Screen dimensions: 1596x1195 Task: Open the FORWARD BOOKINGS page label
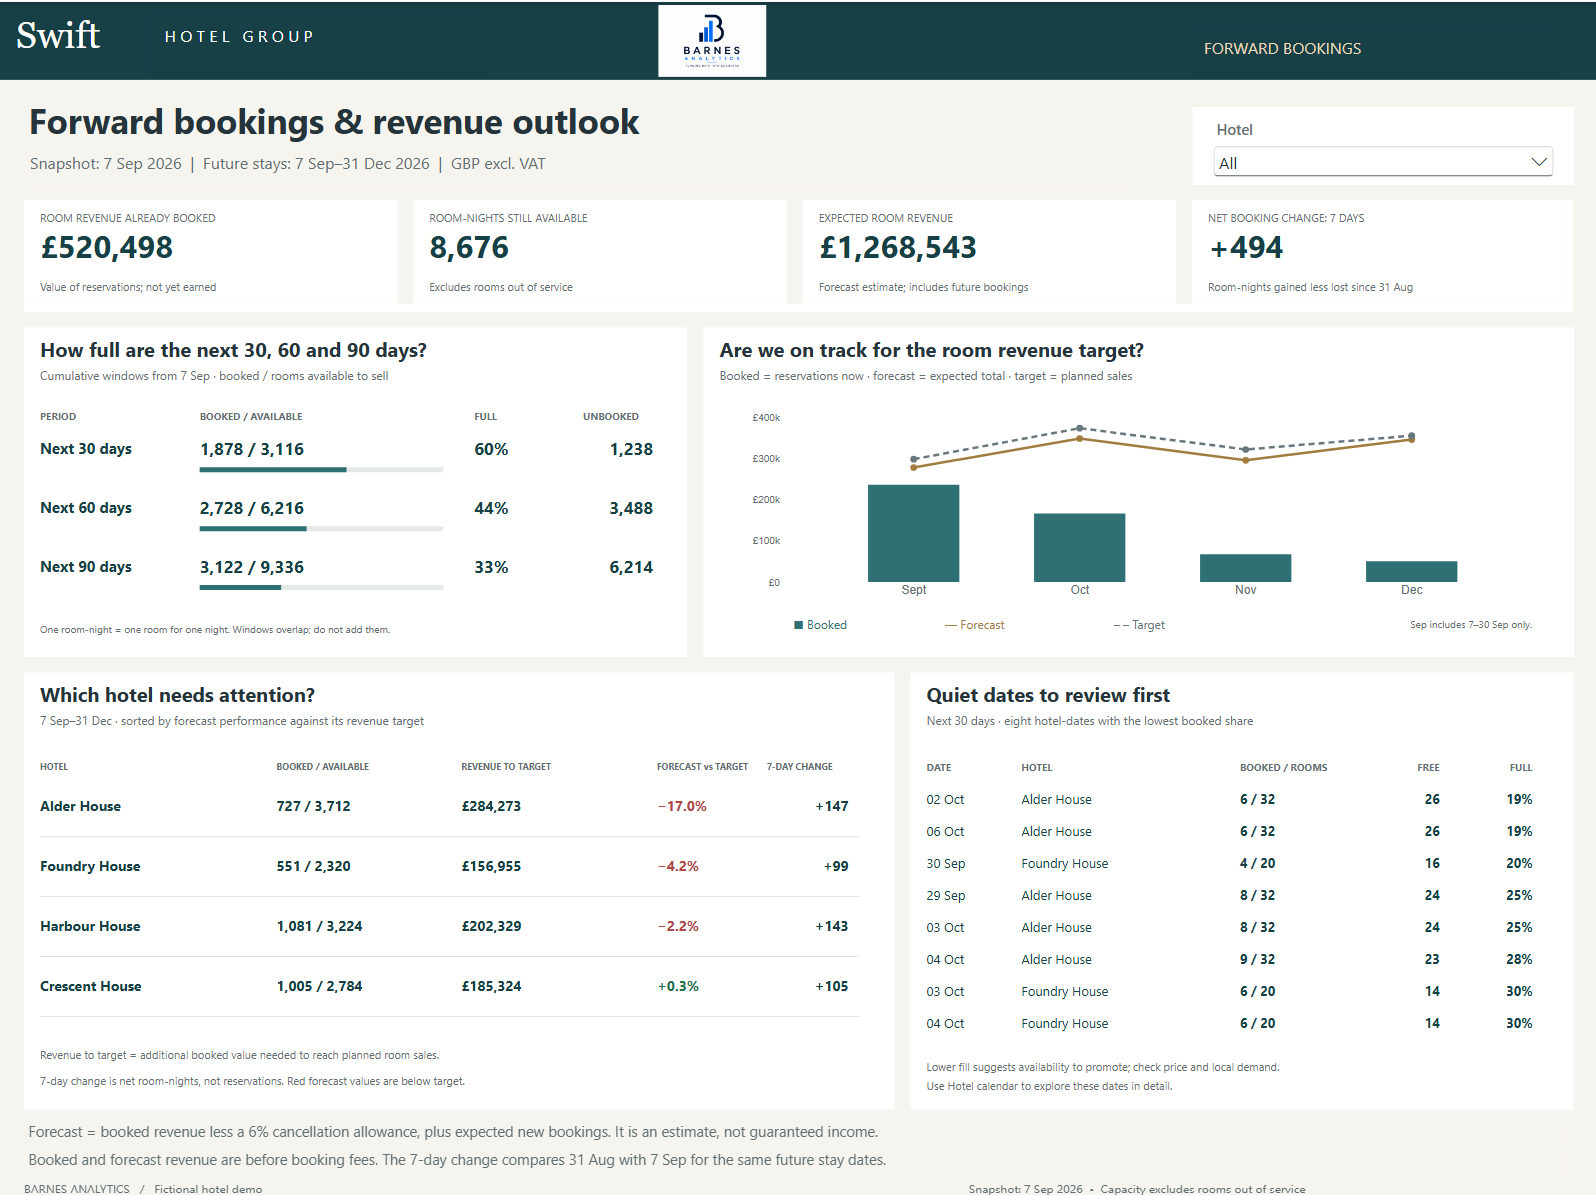(x=1282, y=48)
